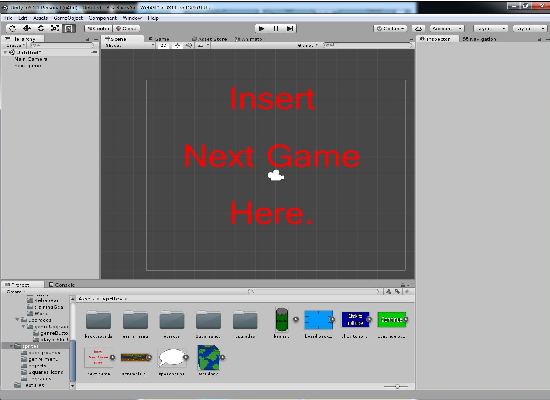The image size is (550, 400).
Task: Open the Layers dropdown
Action: coord(490,28)
